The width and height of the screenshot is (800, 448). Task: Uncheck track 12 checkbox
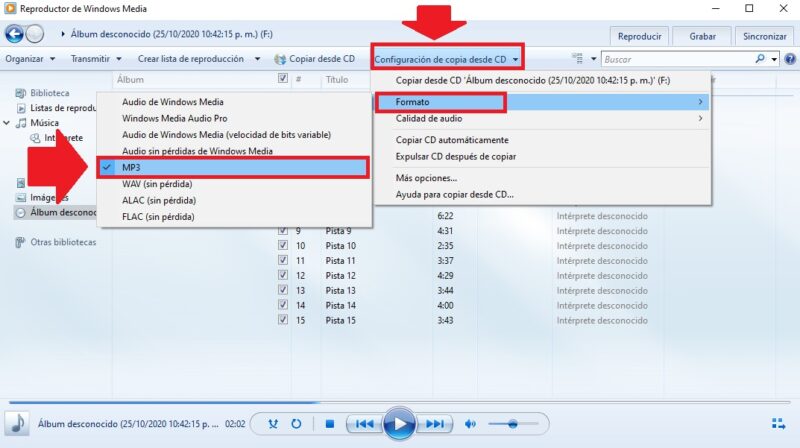[283, 275]
